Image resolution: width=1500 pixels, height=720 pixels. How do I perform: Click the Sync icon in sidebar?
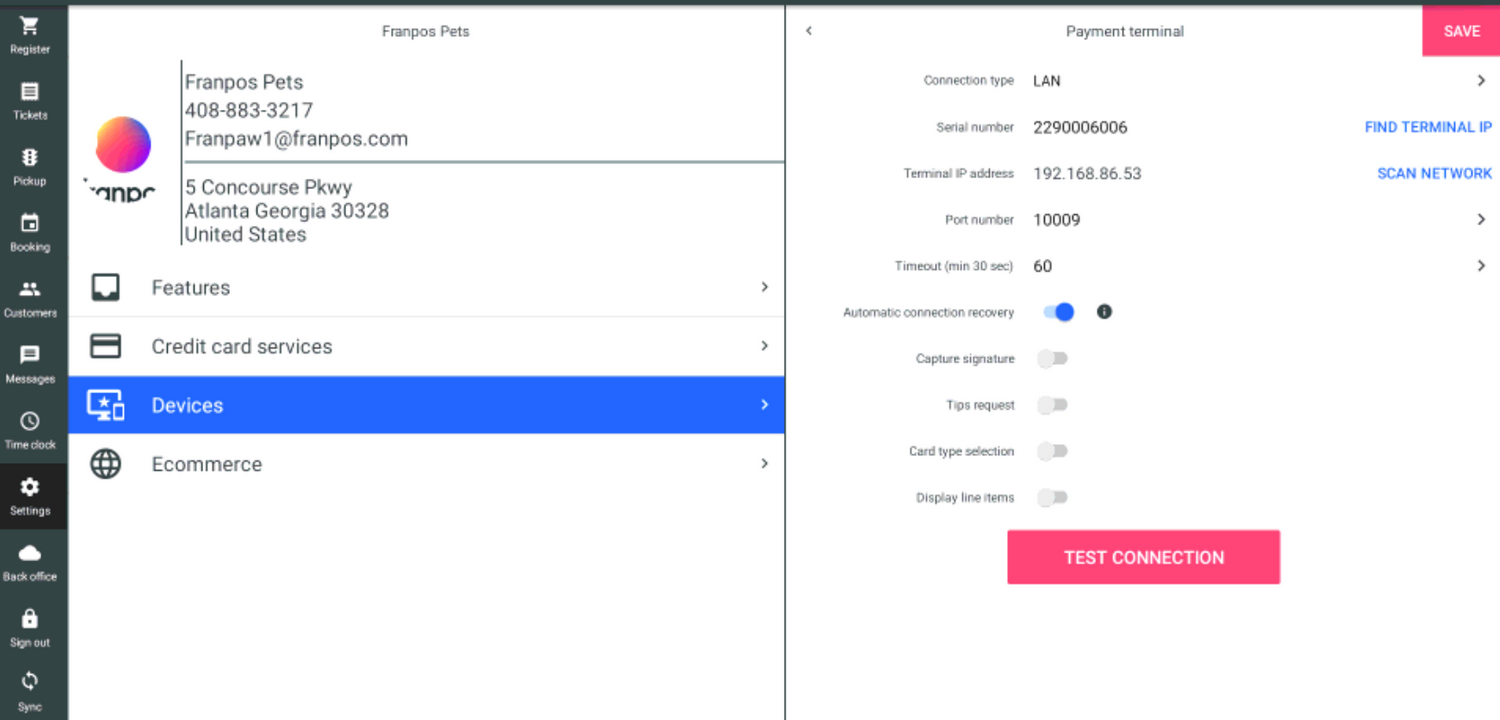point(30,682)
